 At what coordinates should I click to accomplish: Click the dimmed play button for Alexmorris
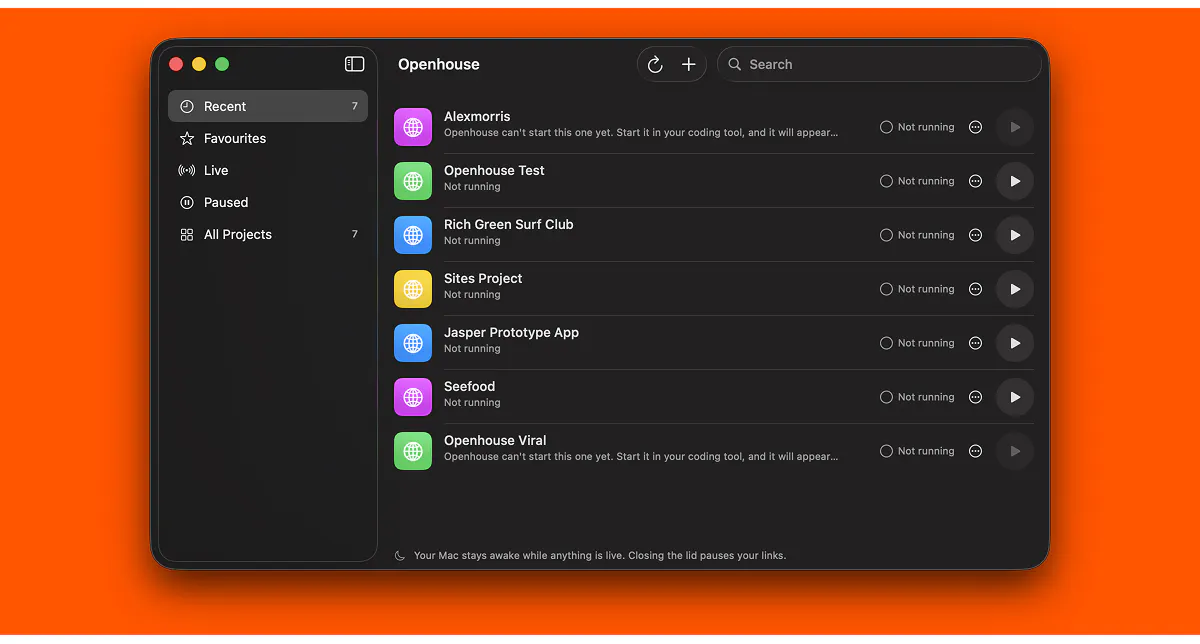1015,127
